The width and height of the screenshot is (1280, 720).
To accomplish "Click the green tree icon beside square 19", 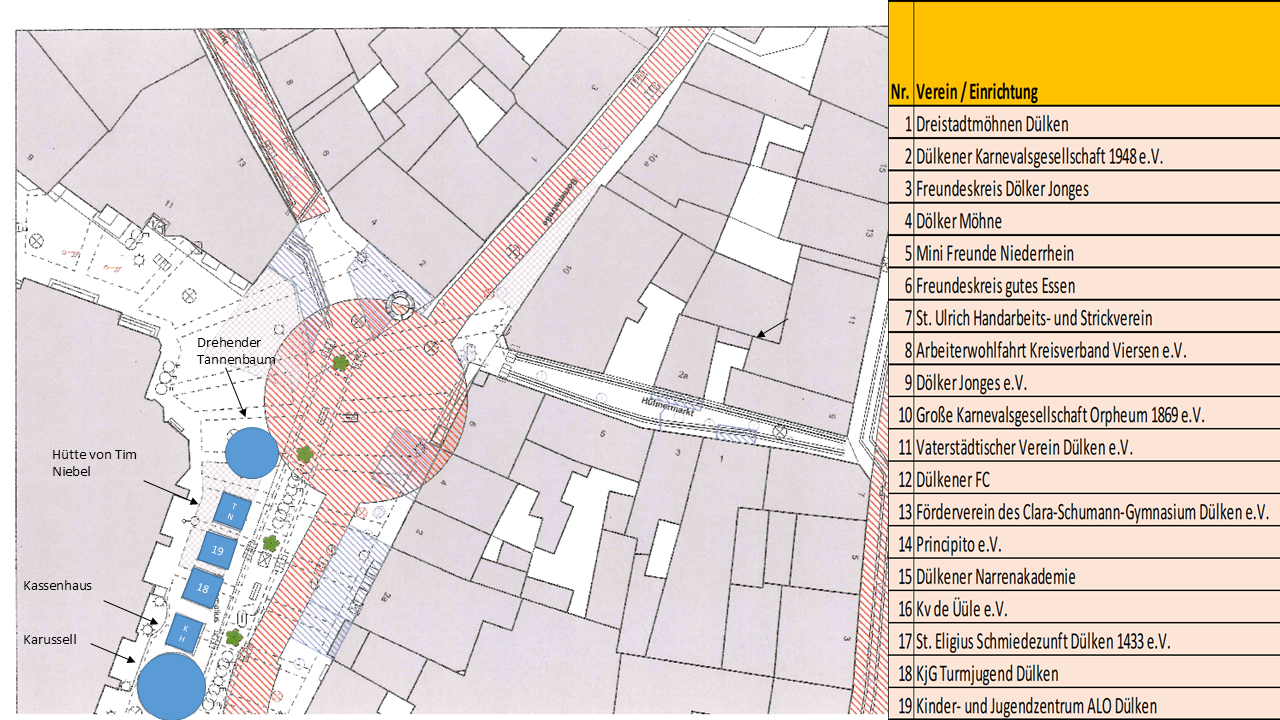I will click(x=269, y=543).
